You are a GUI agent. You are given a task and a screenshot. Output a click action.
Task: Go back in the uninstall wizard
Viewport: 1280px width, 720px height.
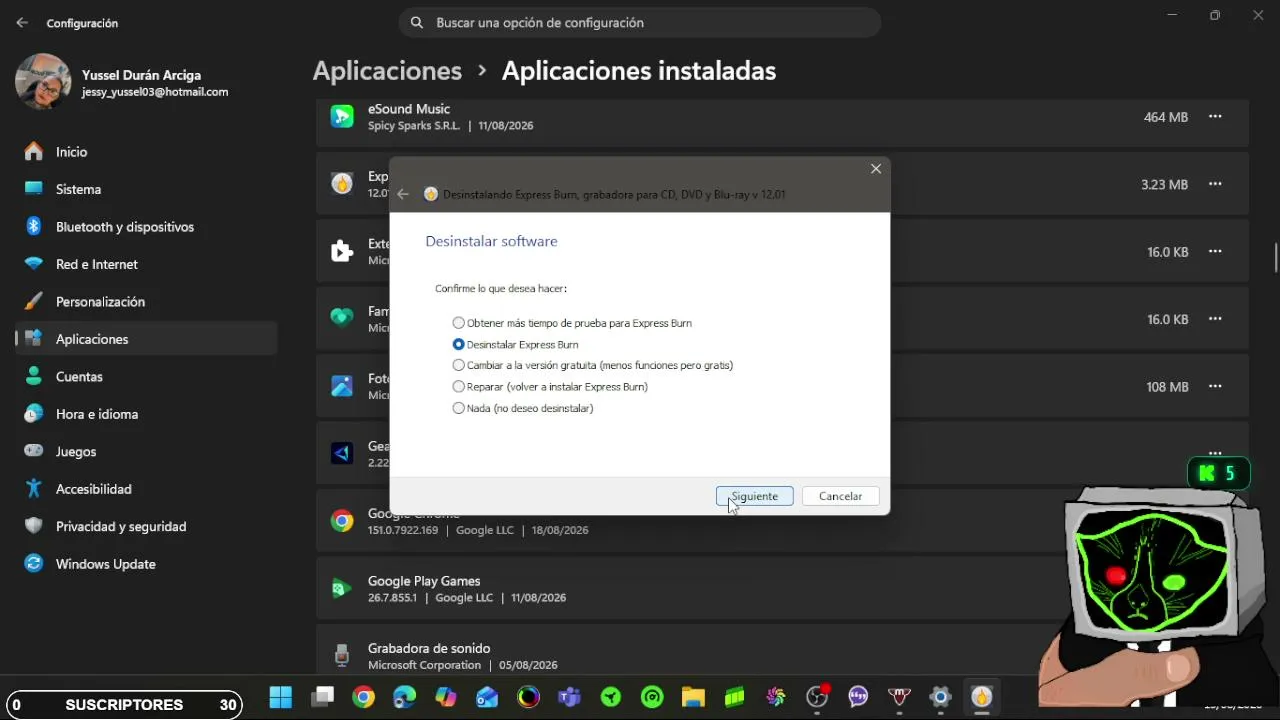click(x=403, y=194)
